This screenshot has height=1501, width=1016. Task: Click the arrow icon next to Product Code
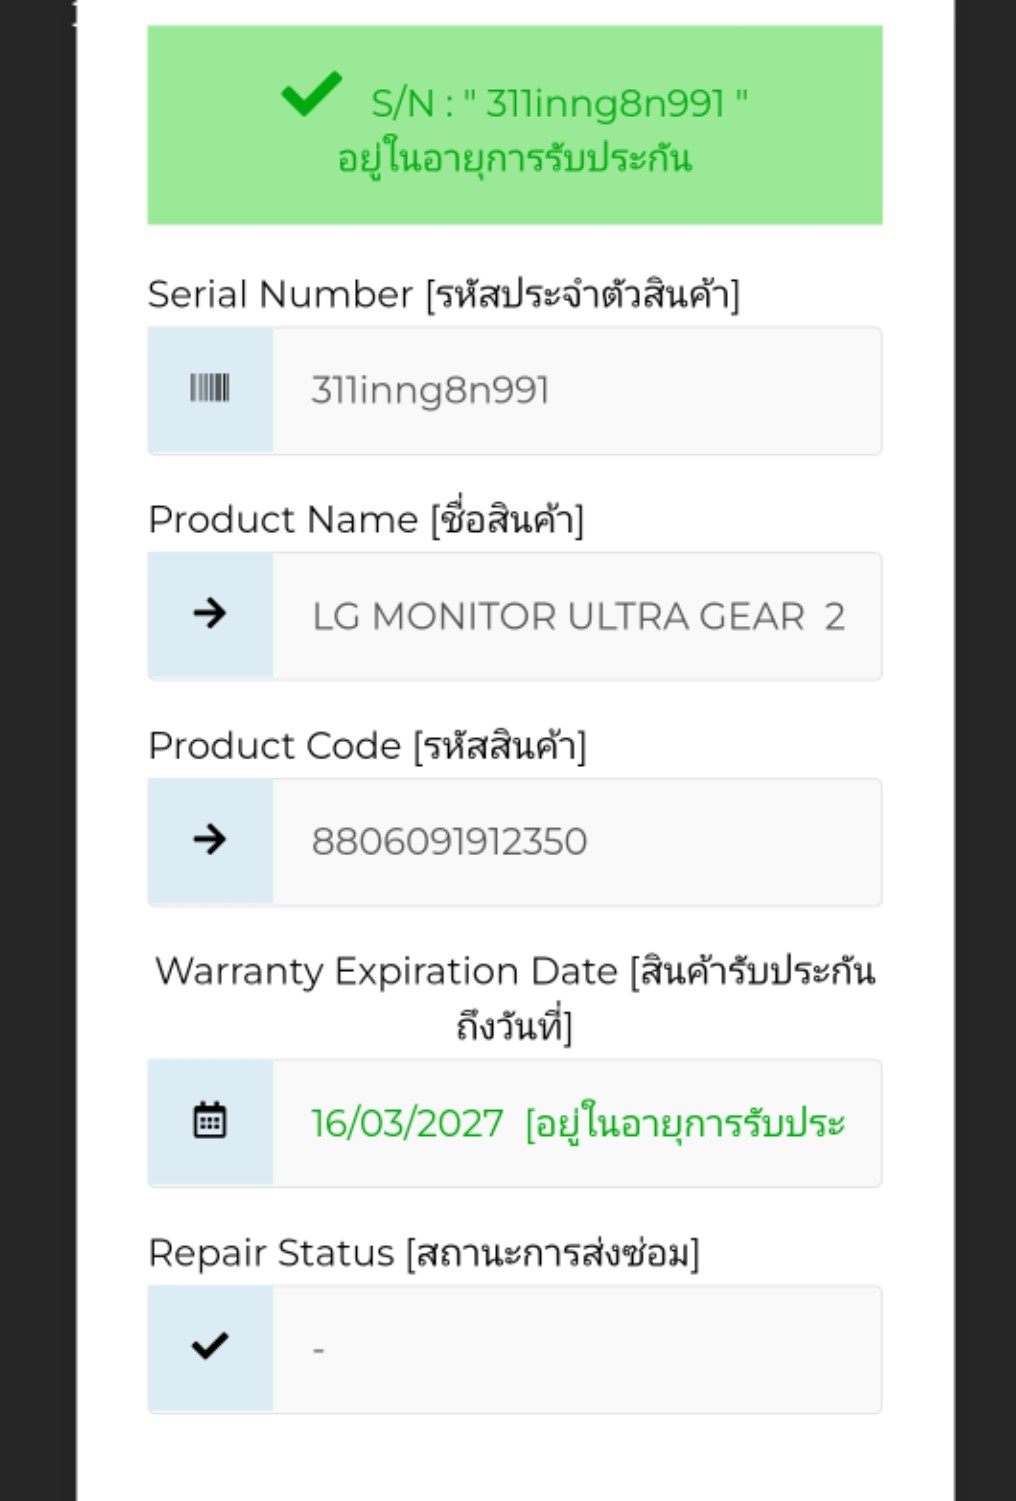pos(210,839)
